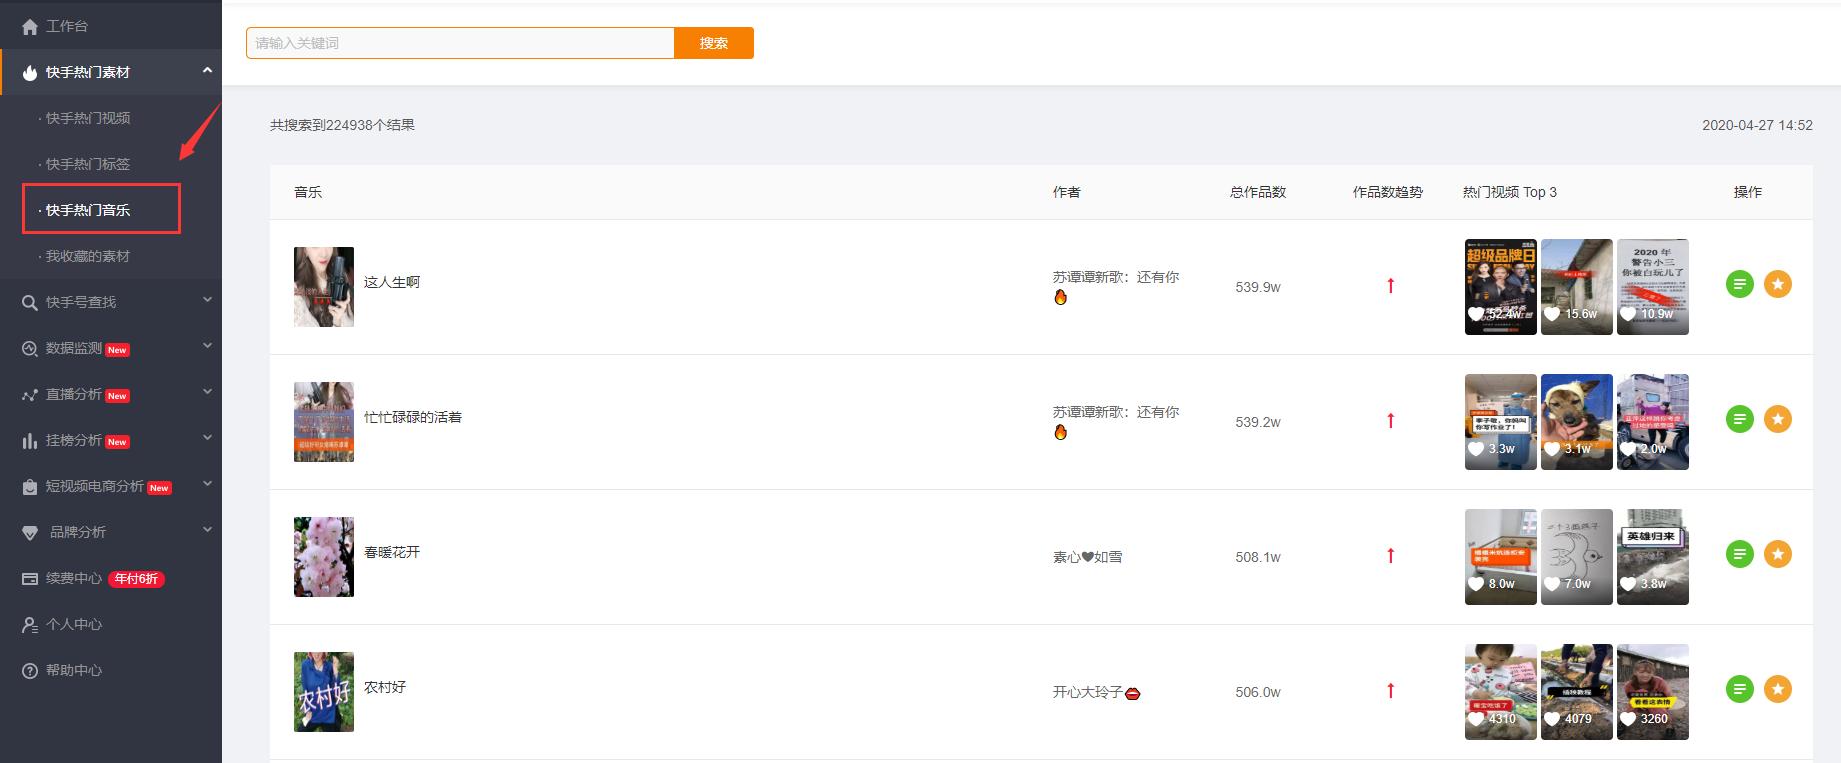Screen dimensions: 1841x763
Task: Open the 52.4w likes top video thumbnail
Action: pos(1500,286)
